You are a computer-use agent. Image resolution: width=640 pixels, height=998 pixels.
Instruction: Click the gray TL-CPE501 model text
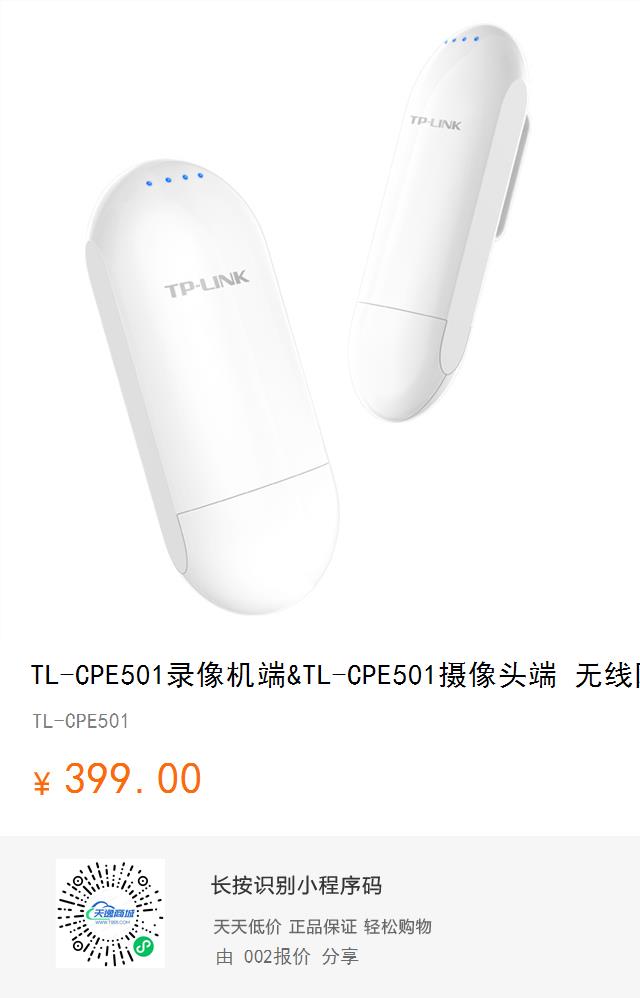point(81,721)
